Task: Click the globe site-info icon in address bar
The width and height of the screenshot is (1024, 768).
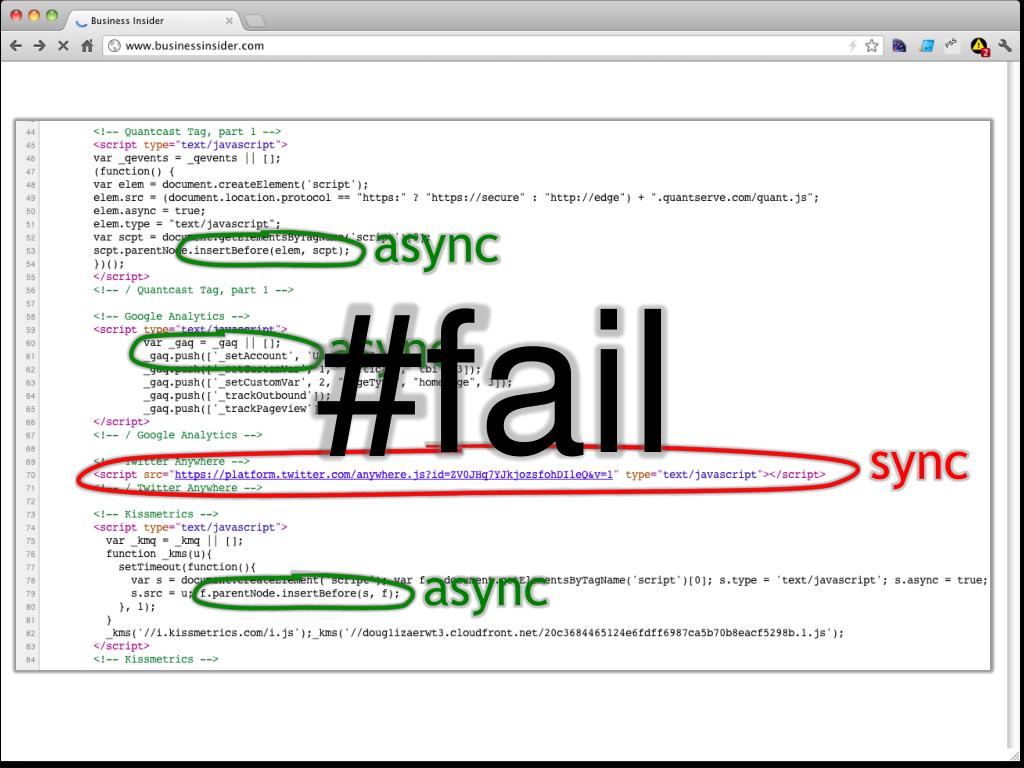Action: 114,46
